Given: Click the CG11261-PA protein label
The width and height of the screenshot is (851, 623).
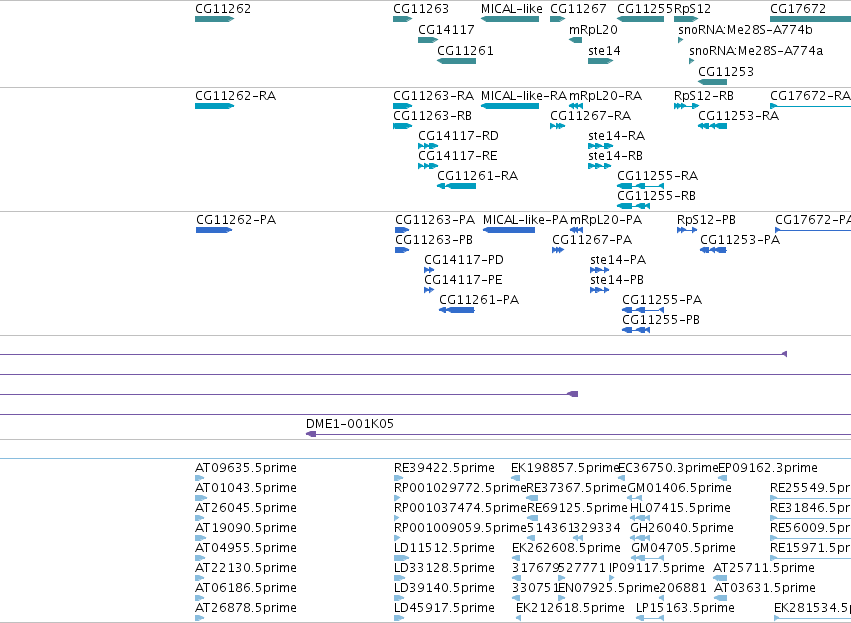Looking at the screenshot, I should 479,300.
